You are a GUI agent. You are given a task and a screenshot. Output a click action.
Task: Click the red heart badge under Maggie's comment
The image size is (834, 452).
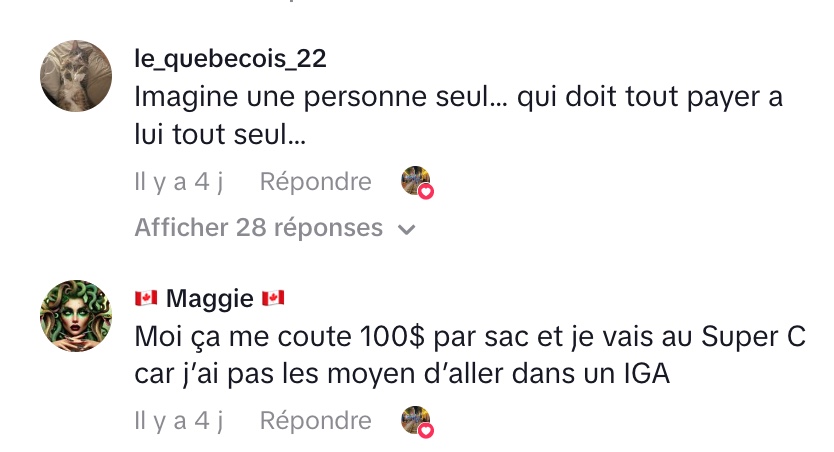pos(426,431)
